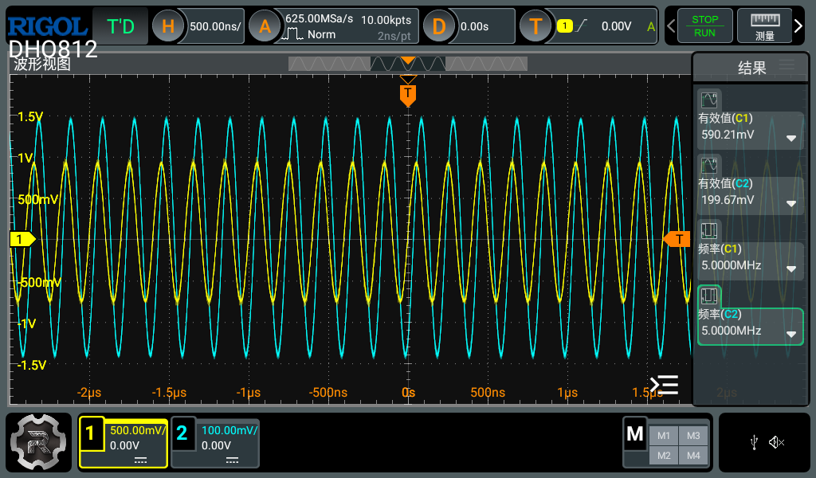Select the 有效值(C1) measurement icon

709,100
